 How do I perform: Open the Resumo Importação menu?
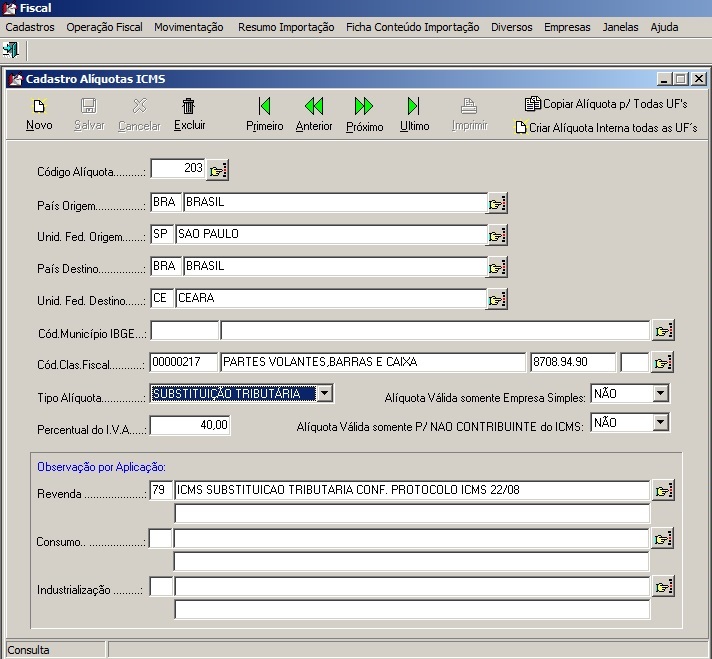(286, 27)
